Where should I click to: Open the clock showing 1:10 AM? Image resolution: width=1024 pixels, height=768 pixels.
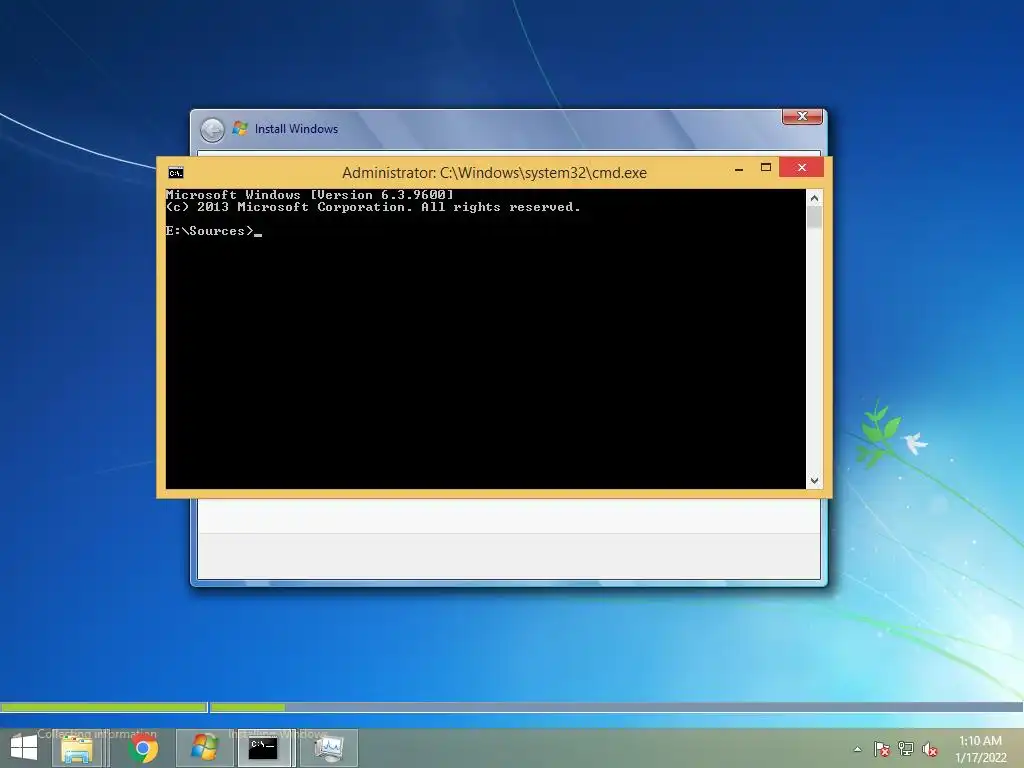tap(980, 749)
